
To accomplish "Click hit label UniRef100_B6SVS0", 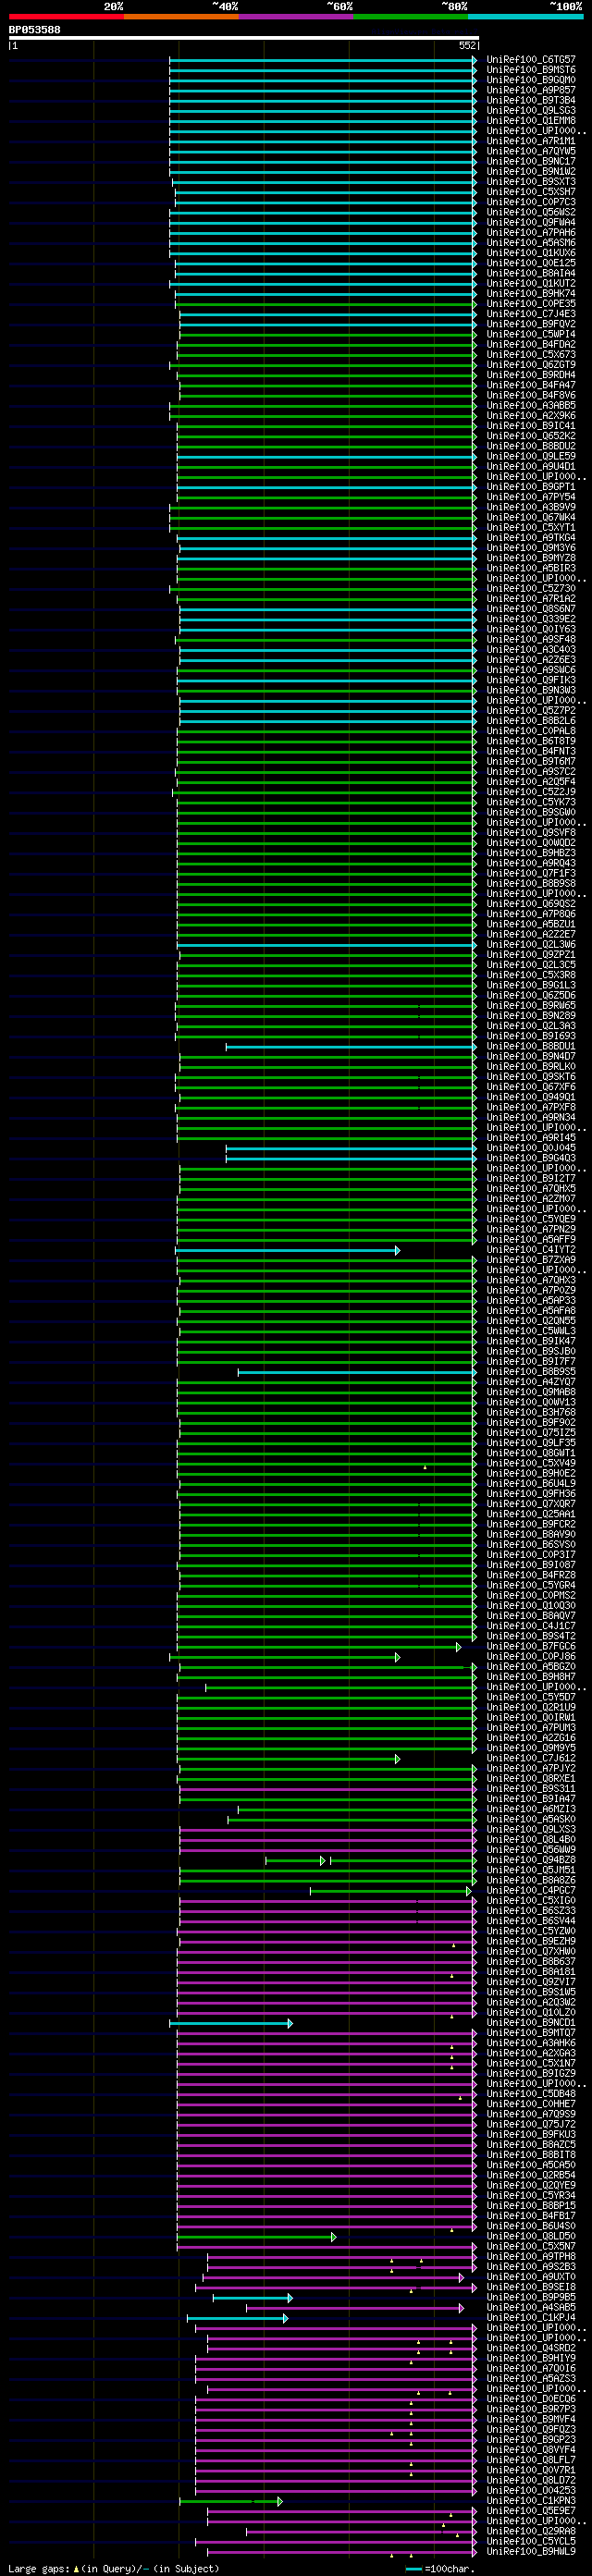I will pos(531,1545).
